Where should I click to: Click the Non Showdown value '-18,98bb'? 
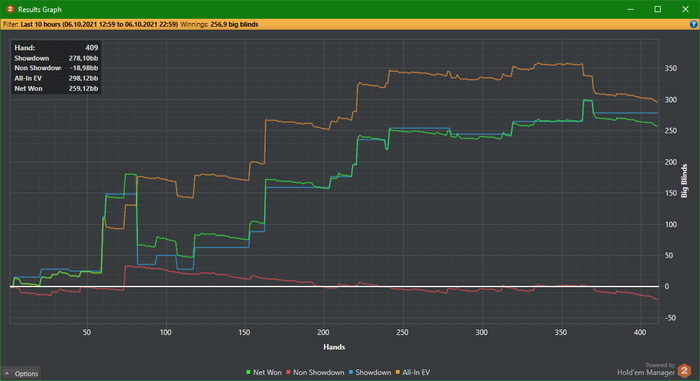[x=84, y=68]
